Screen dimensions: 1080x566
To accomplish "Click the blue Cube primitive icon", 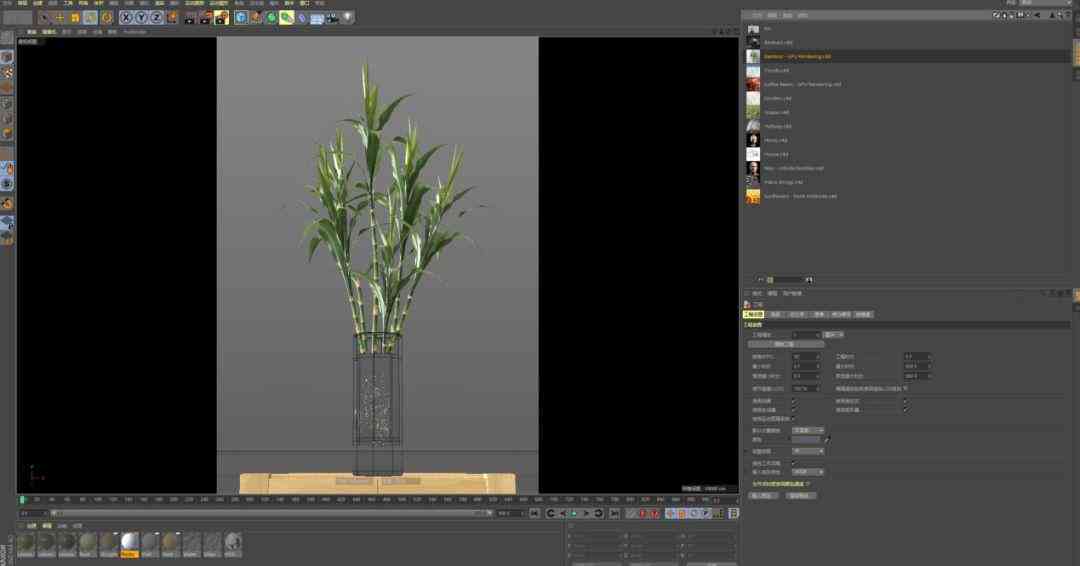I will (241, 18).
